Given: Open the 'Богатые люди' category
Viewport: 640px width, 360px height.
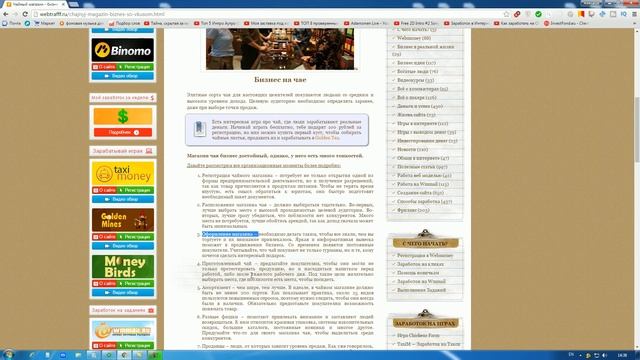Looking at the screenshot, I should (418, 71).
